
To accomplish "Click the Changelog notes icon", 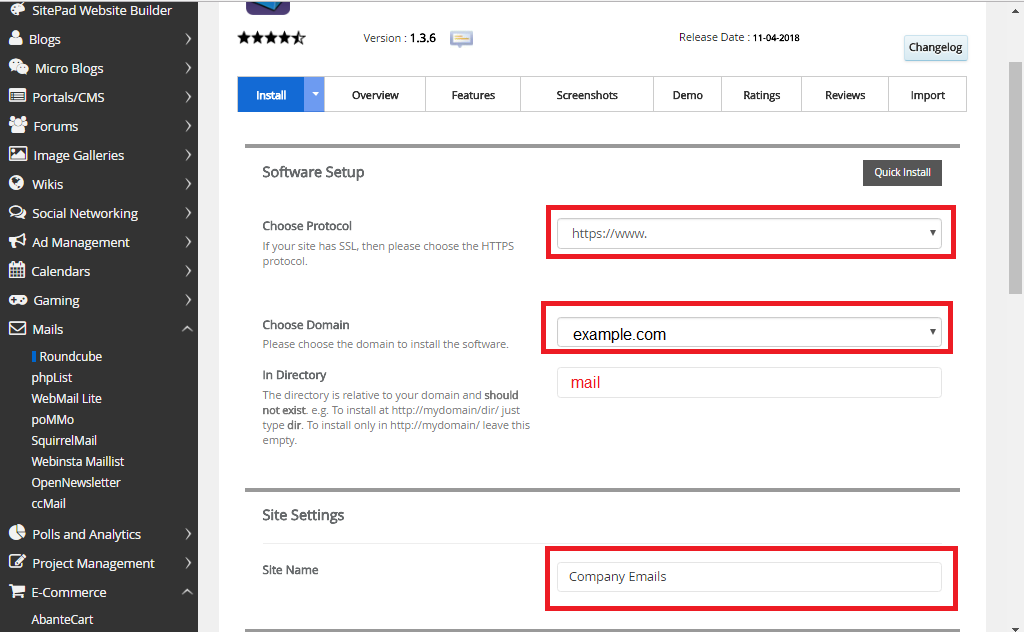I will point(460,38).
